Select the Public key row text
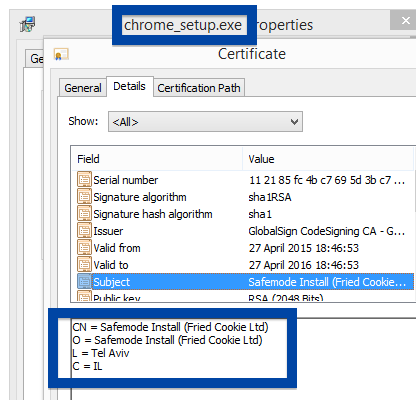This screenshot has height=400, width=416. pyautogui.click(x=117, y=297)
